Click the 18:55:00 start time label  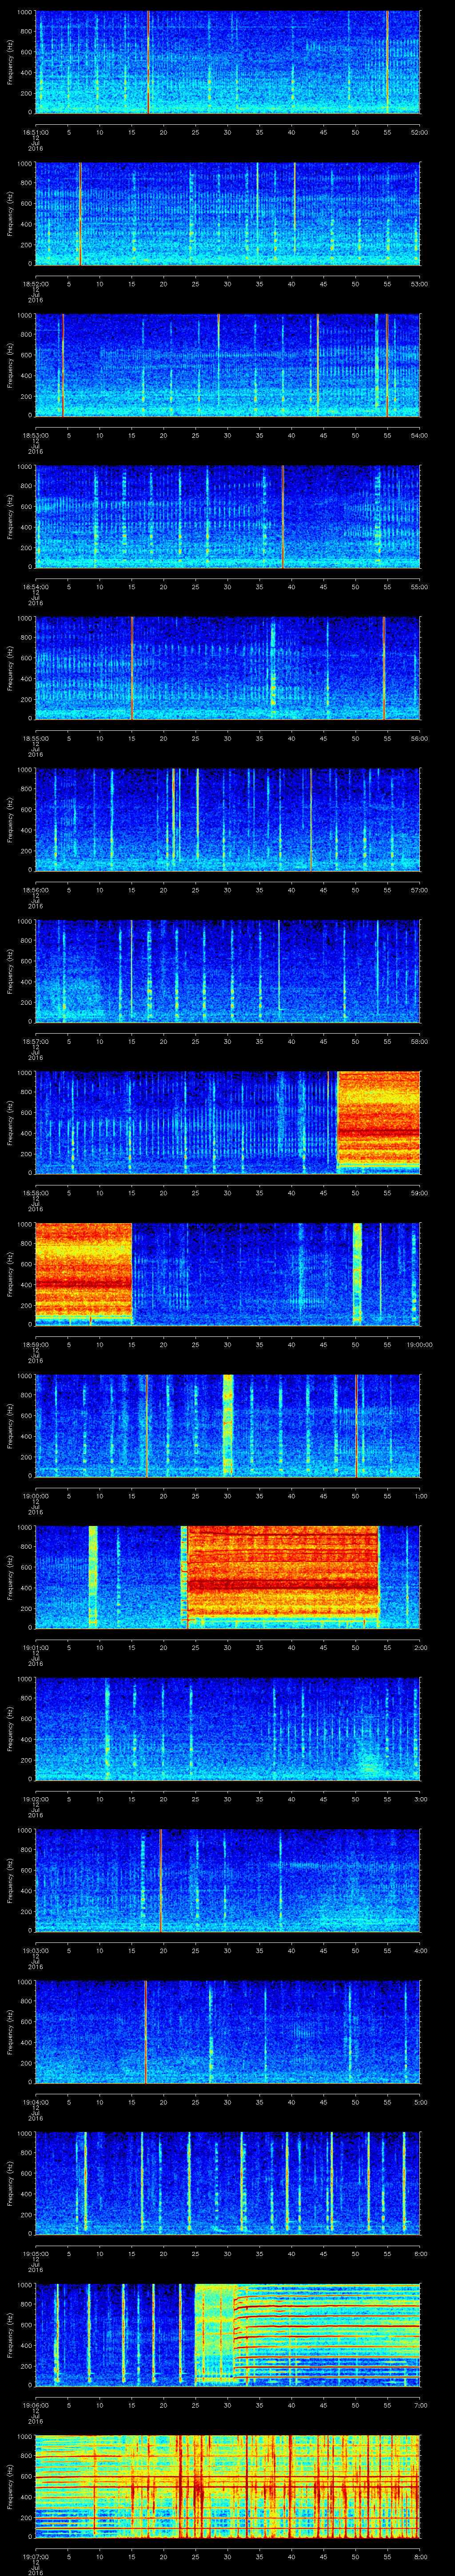coord(36,738)
